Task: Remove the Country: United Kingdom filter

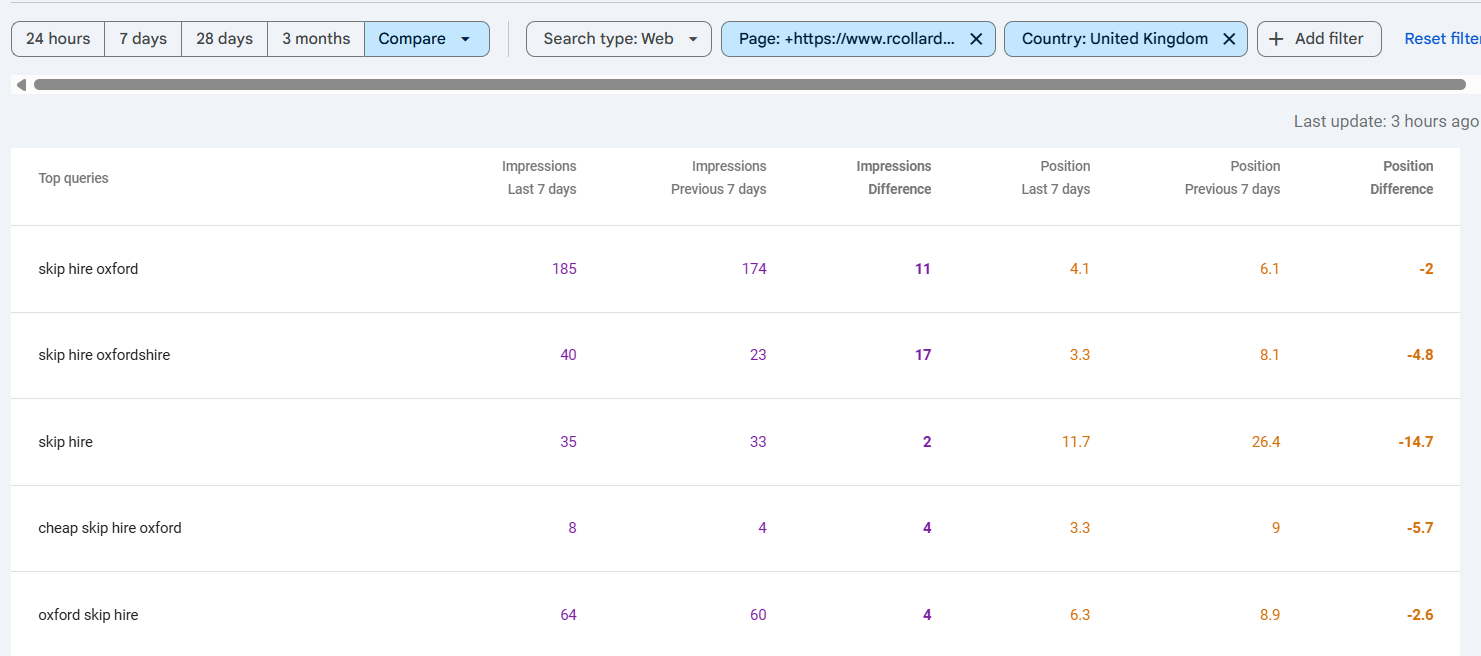Action: point(1229,39)
